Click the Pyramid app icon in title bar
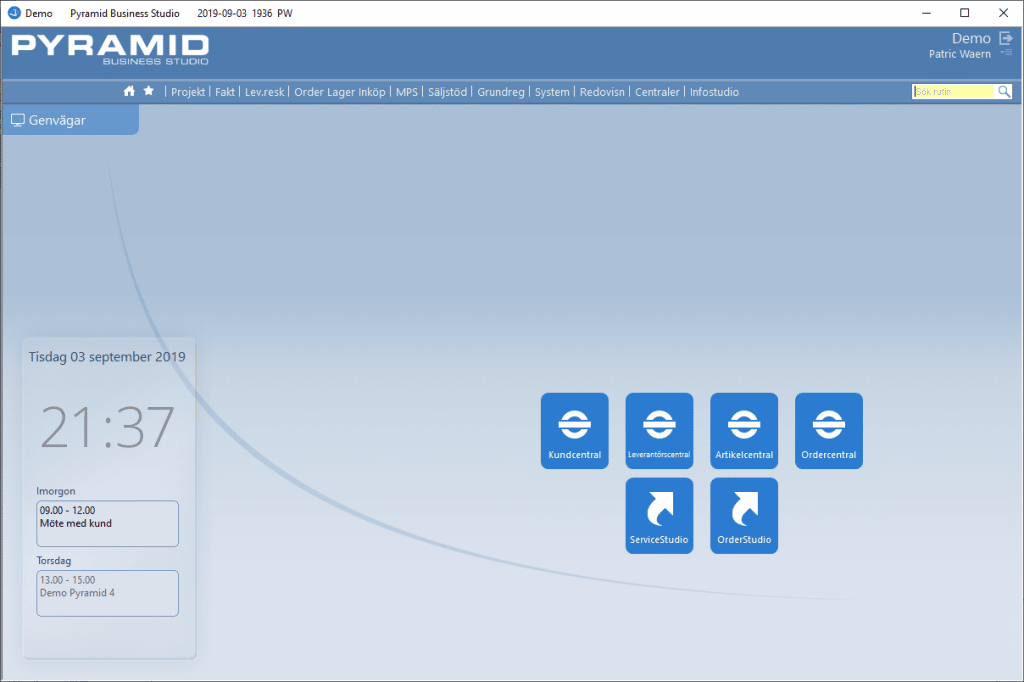The width and height of the screenshot is (1024, 682). click(x=14, y=13)
